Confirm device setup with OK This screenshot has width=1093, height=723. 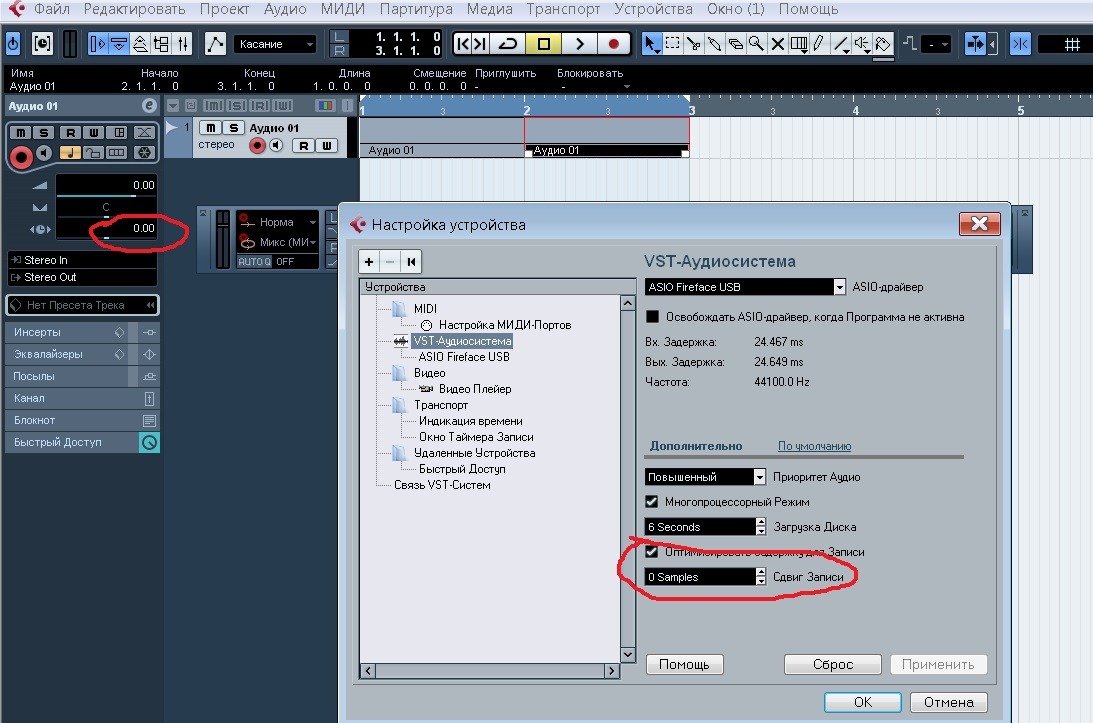(863, 702)
